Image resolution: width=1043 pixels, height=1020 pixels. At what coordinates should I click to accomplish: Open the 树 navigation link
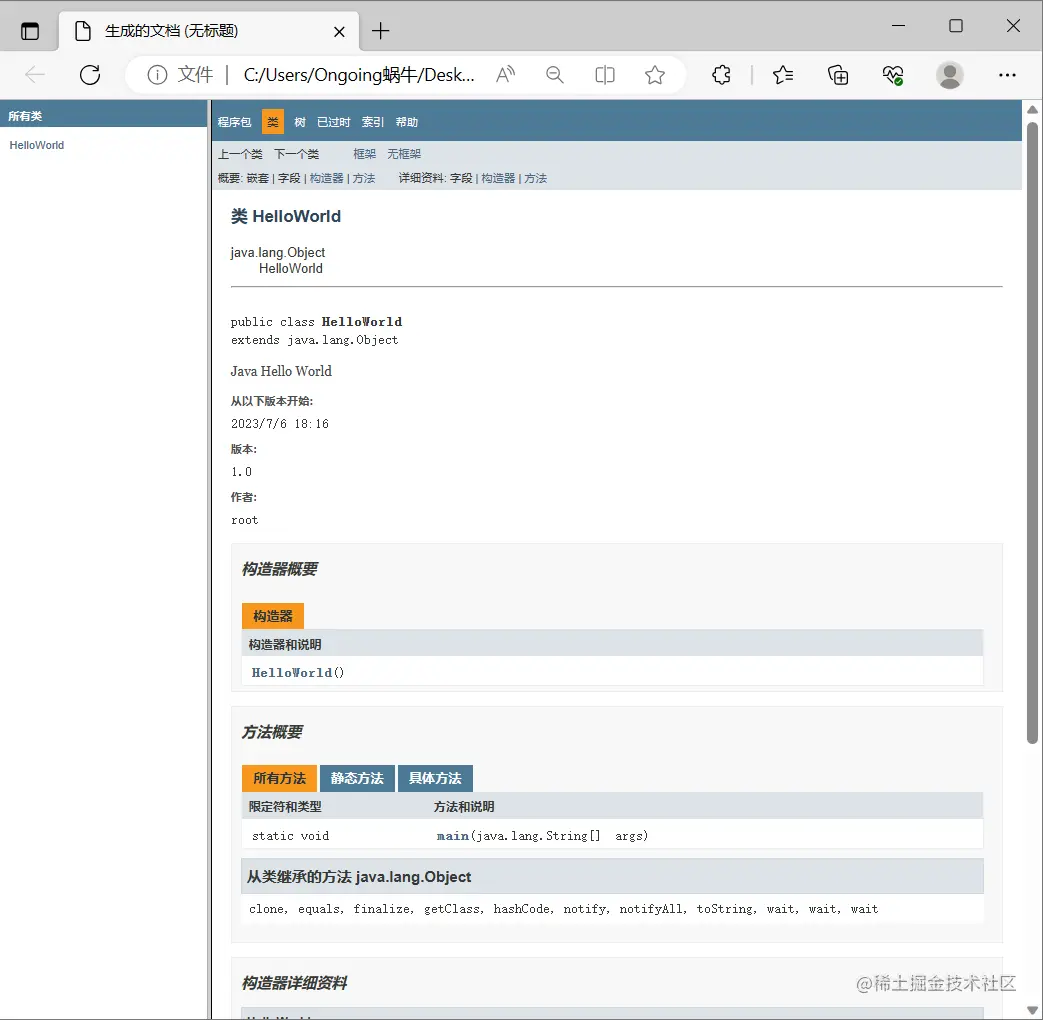[x=300, y=122]
